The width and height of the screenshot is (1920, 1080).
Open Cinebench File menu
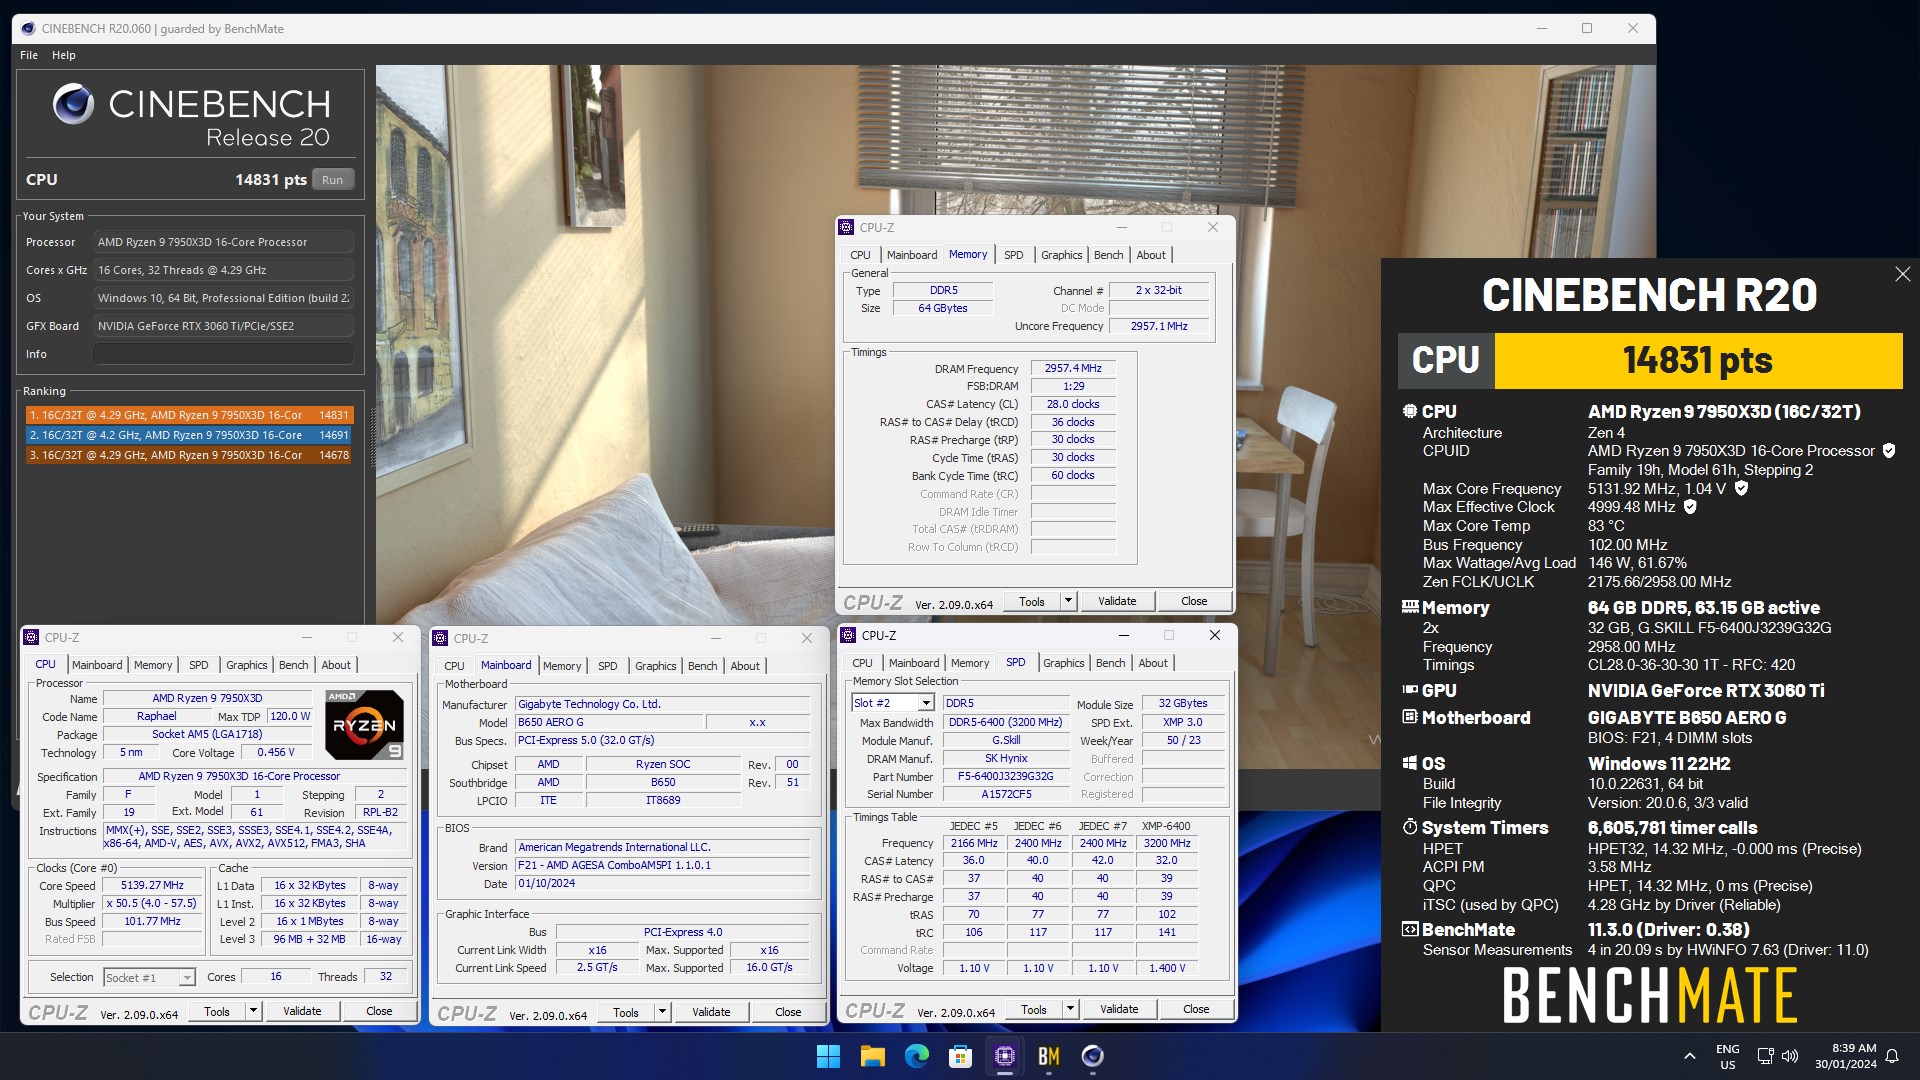click(x=29, y=55)
